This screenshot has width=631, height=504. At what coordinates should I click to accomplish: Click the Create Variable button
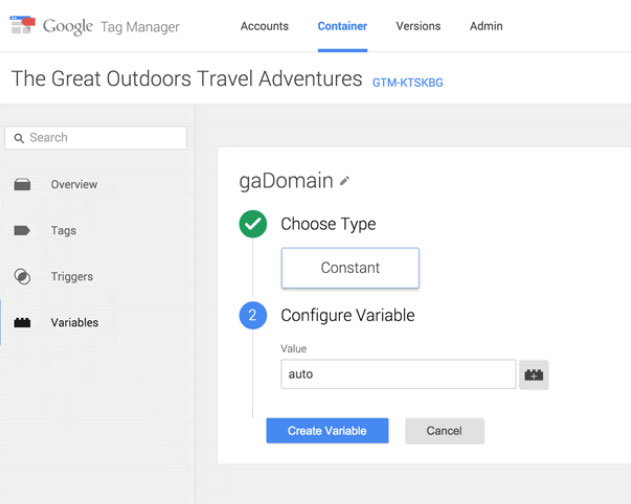point(327,431)
